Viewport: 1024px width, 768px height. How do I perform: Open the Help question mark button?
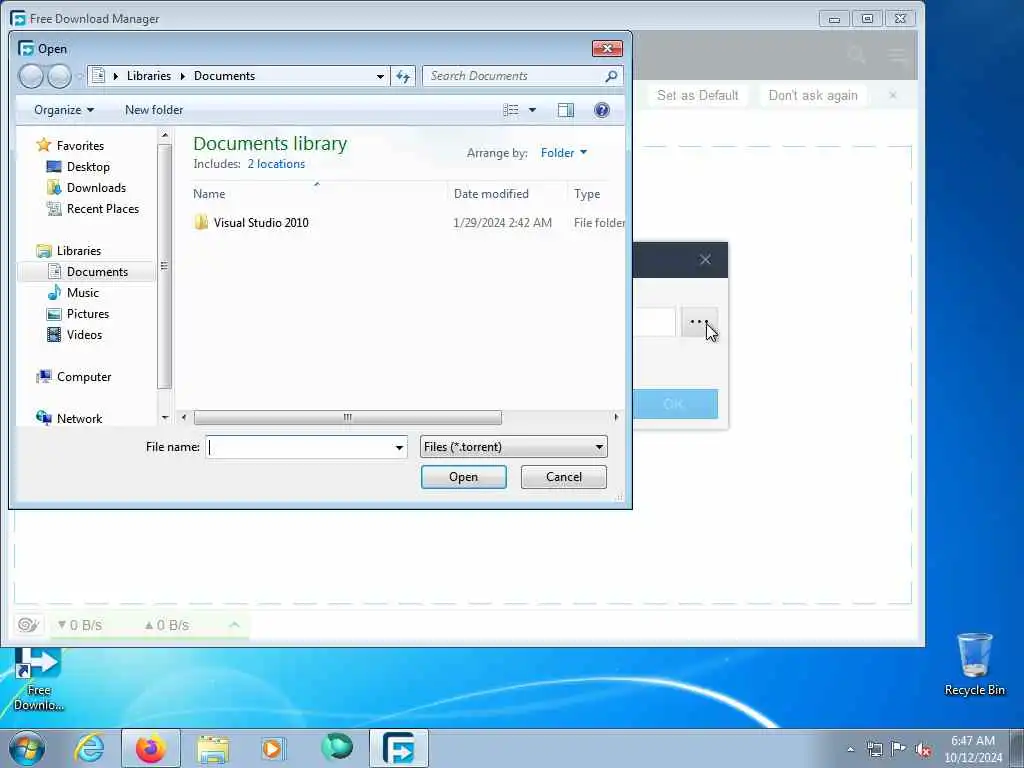(601, 110)
